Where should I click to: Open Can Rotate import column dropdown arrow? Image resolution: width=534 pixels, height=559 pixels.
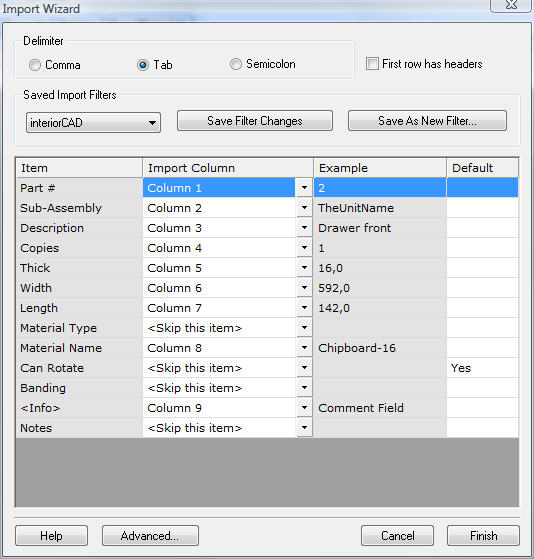[304, 367]
